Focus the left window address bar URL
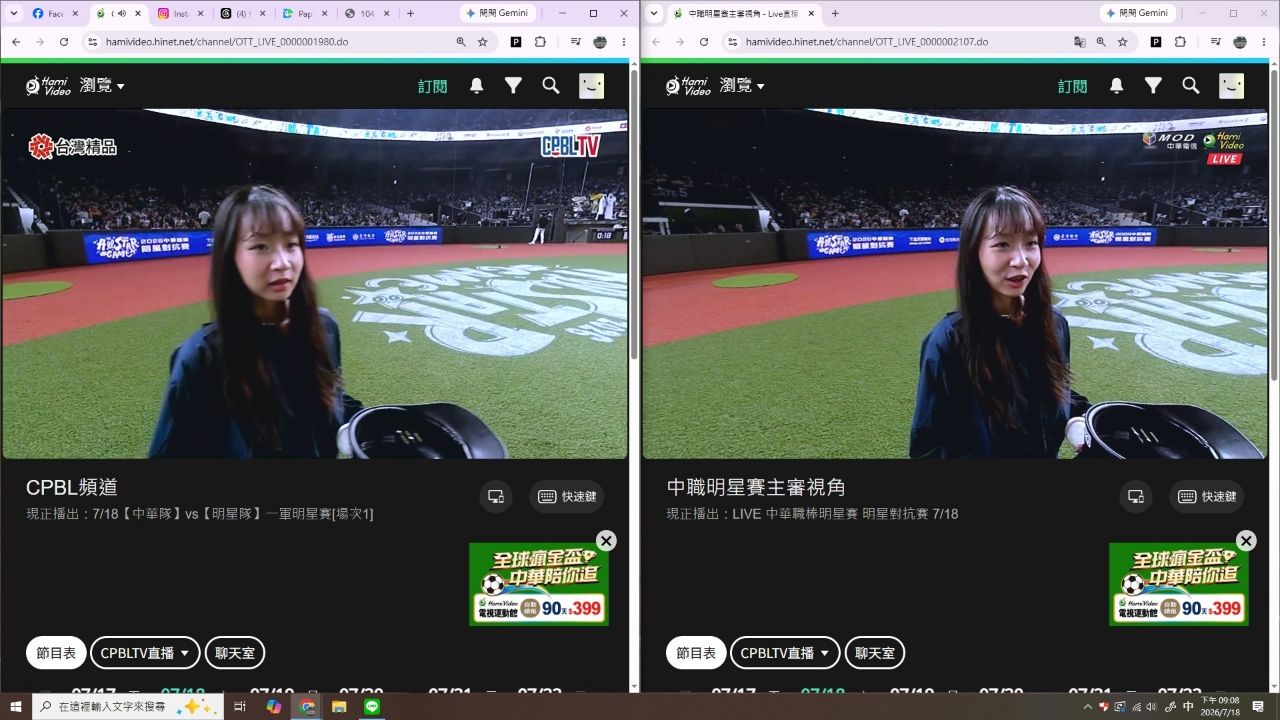 point(227,42)
